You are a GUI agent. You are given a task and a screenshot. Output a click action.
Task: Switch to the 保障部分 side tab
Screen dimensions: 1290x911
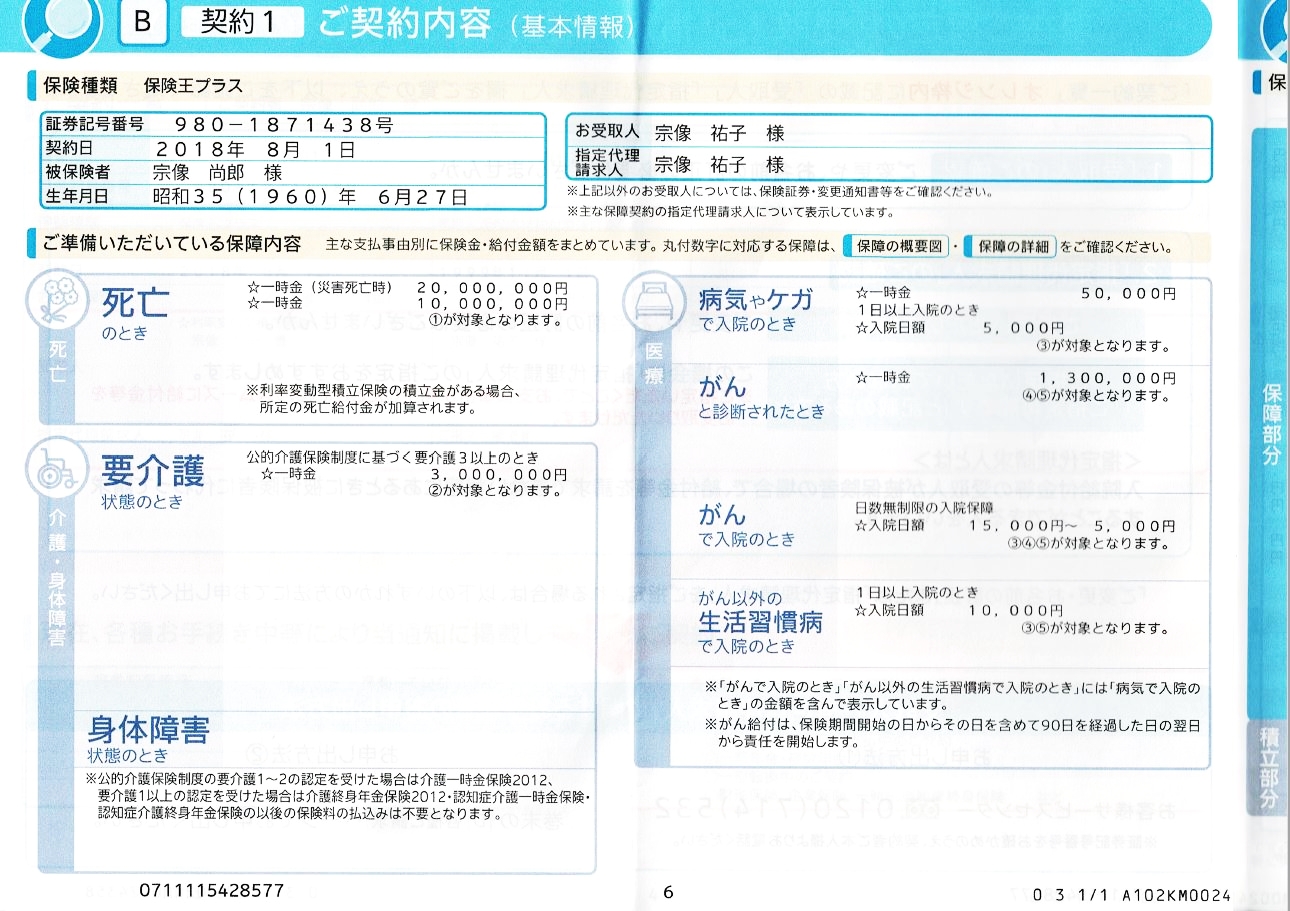pos(1270,422)
